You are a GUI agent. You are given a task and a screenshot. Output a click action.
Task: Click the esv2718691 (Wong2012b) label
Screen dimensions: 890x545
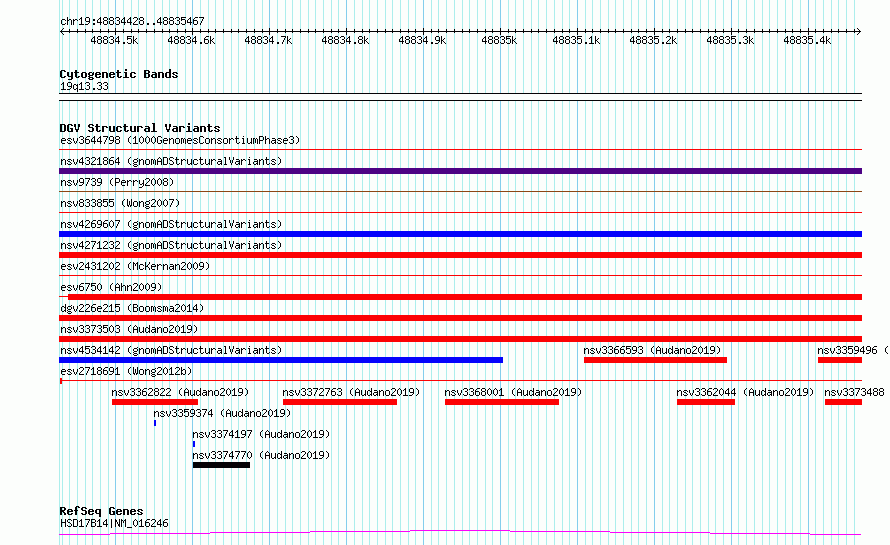coord(126,371)
